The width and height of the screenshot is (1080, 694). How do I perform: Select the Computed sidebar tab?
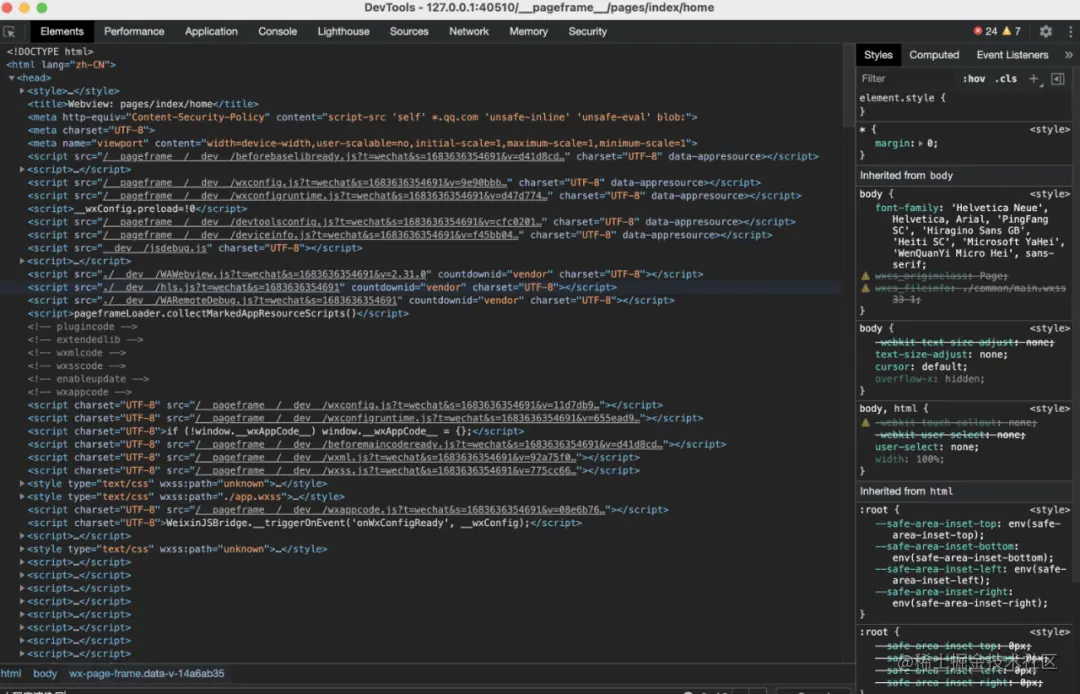click(x=934, y=55)
